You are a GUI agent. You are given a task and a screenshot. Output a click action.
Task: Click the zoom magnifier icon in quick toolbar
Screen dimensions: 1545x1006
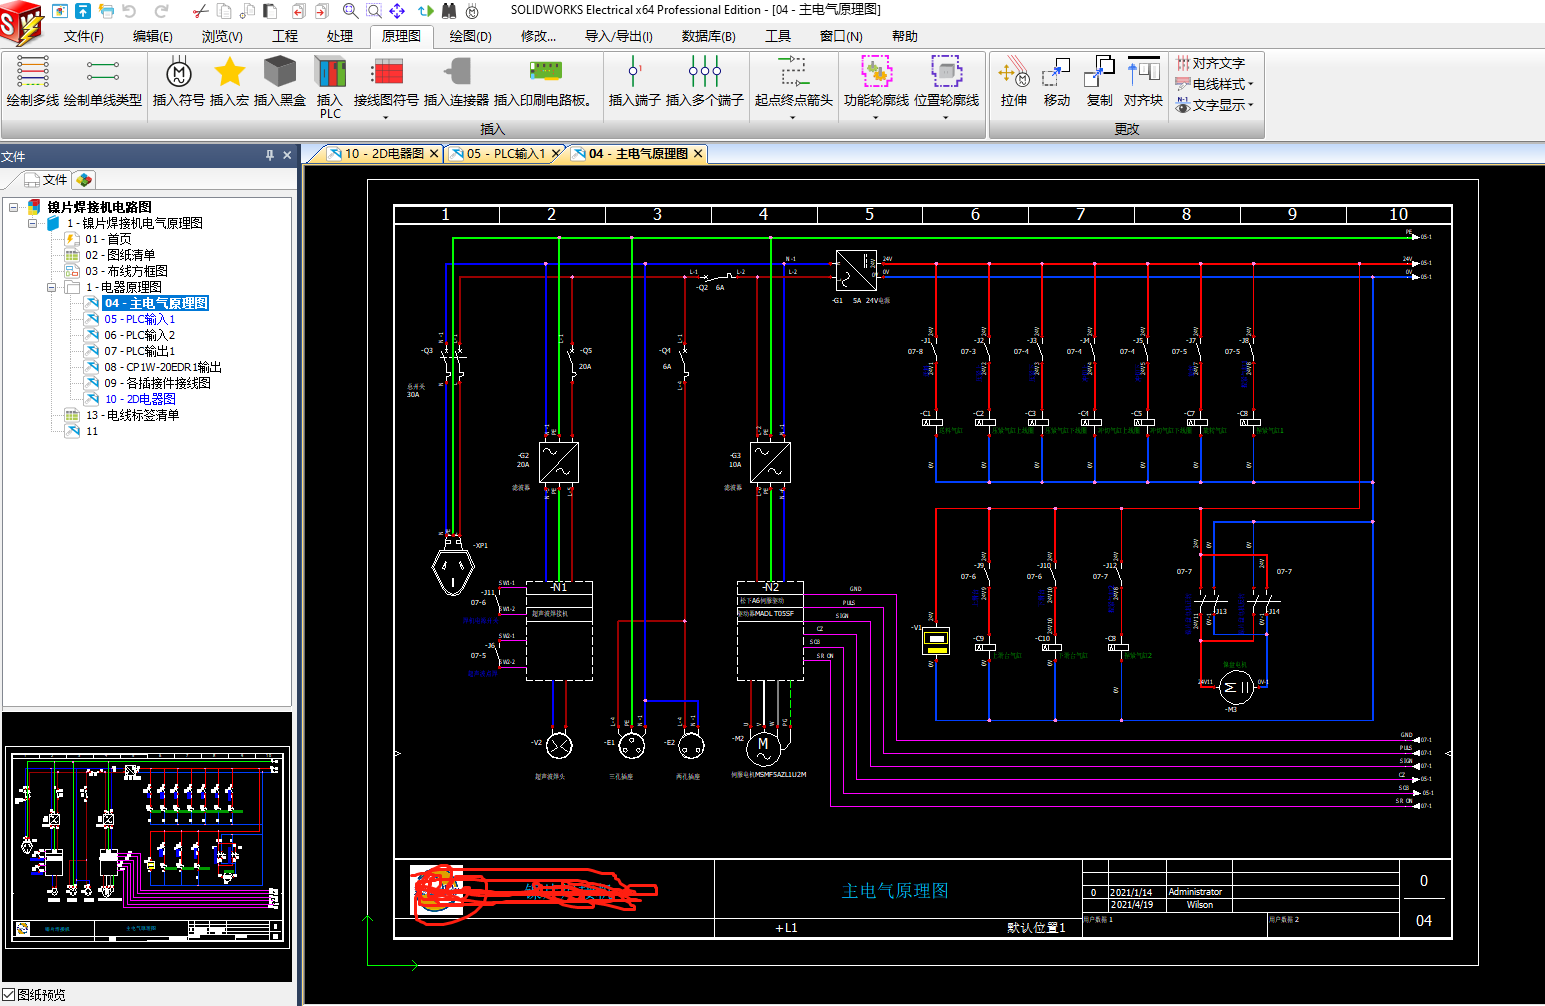point(350,11)
